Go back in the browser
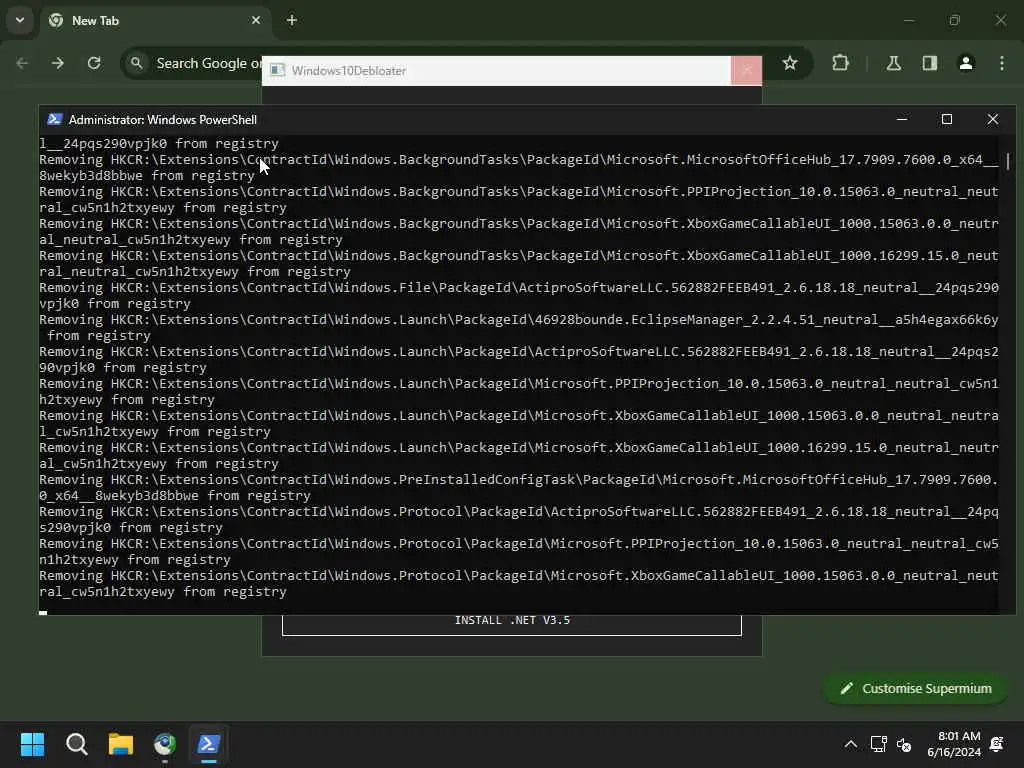This screenshot has height=768, width=1024. [x=22, y=63]
